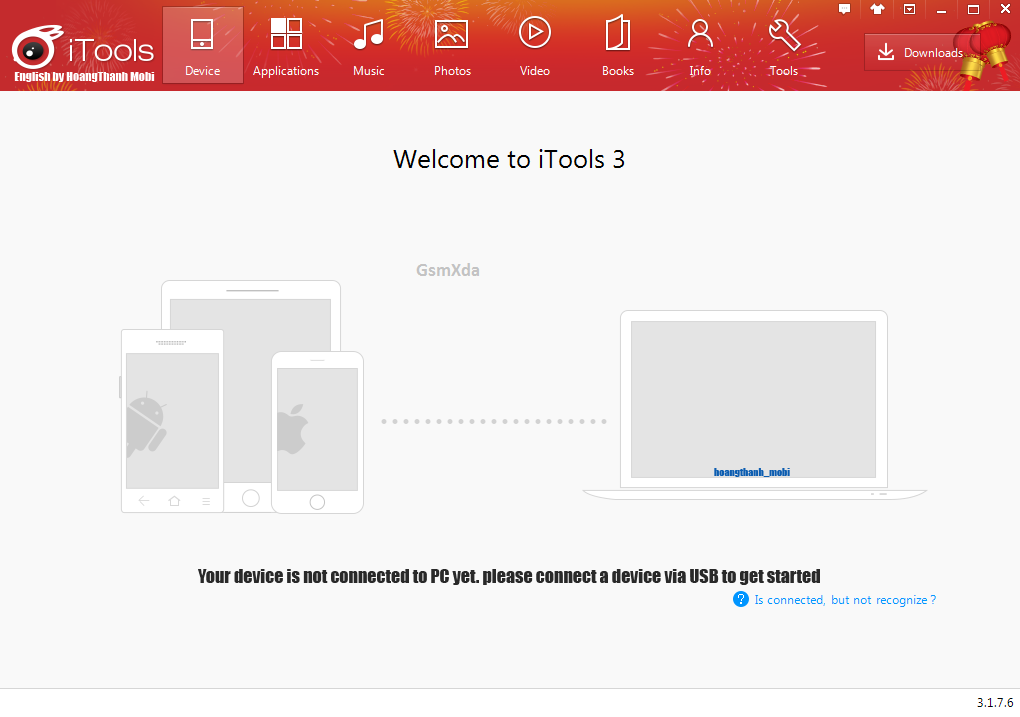Go to the Photos section
This screenshot has height=717, width=1020.
click(x=452, y=46)
